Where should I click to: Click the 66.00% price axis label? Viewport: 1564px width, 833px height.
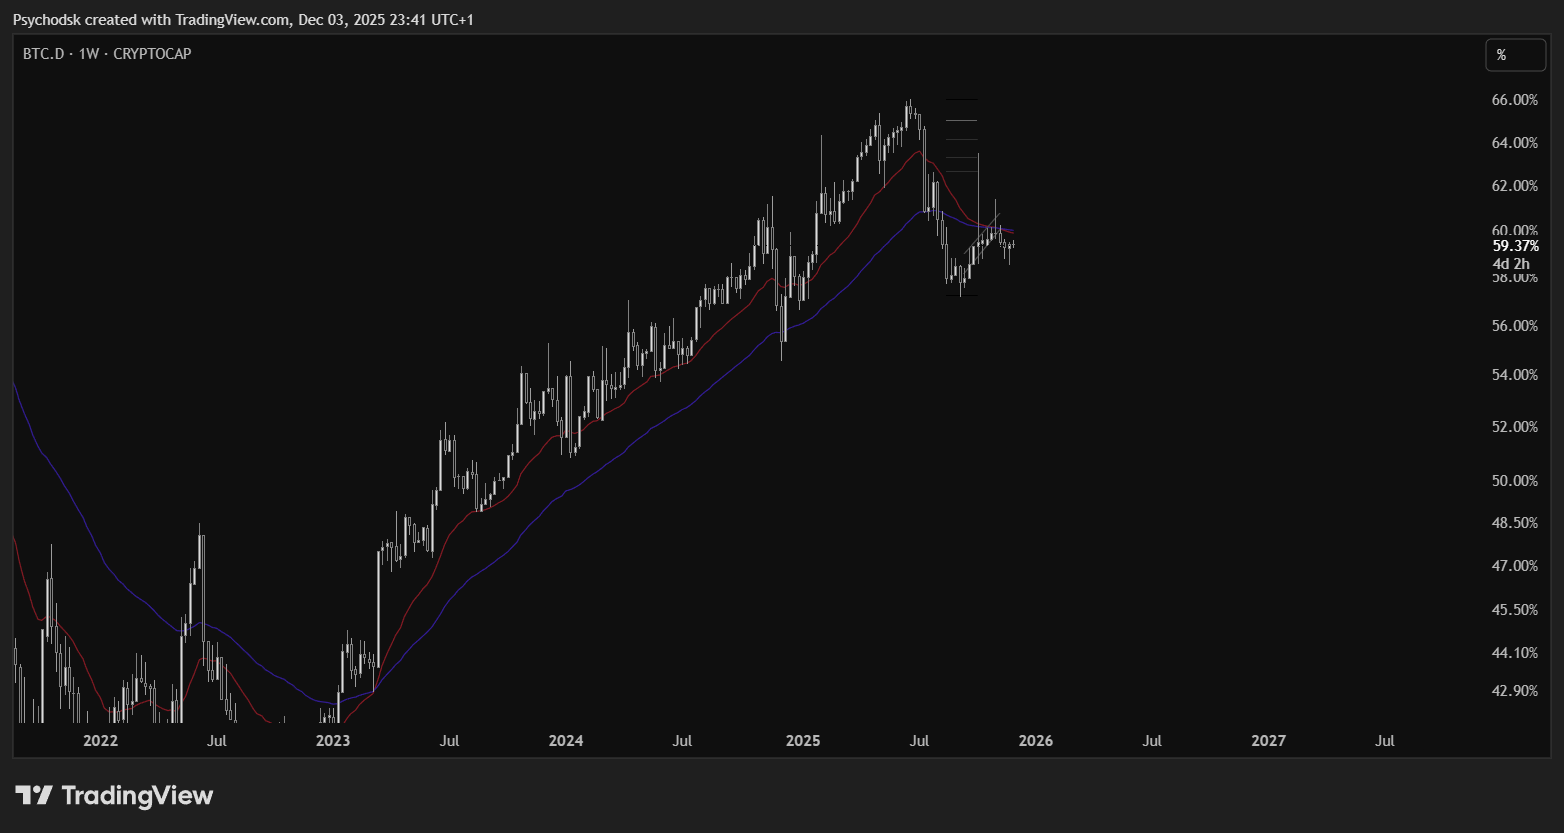pyautogui.click(x=1514, y=100)
